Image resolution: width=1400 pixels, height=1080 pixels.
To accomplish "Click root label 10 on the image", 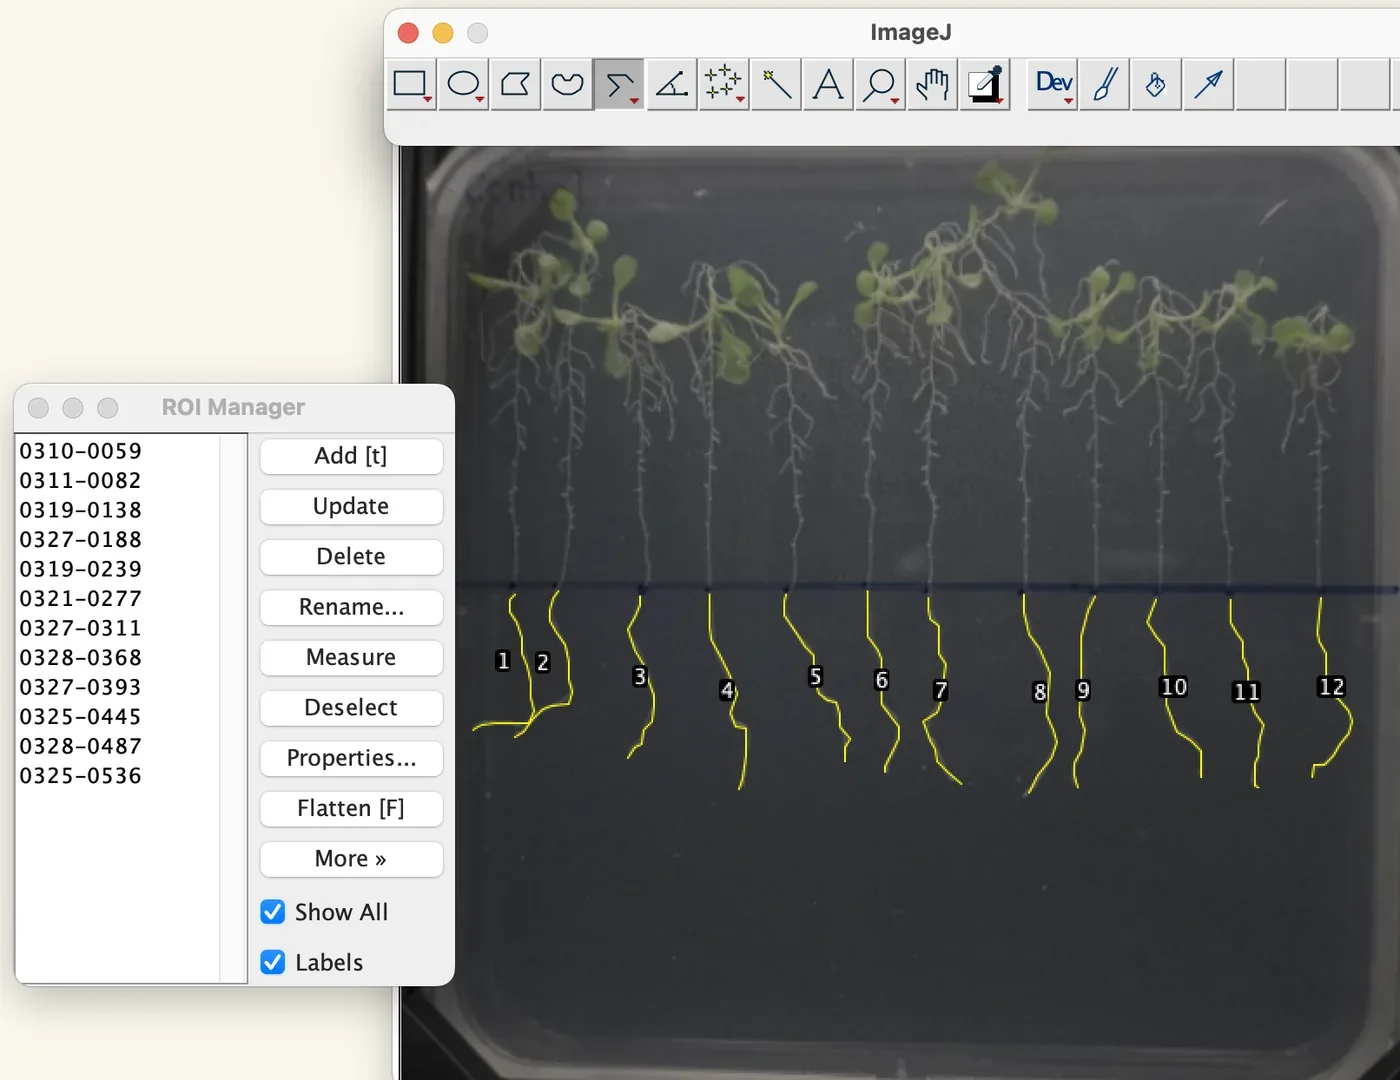I will (x=1173, y=687).
